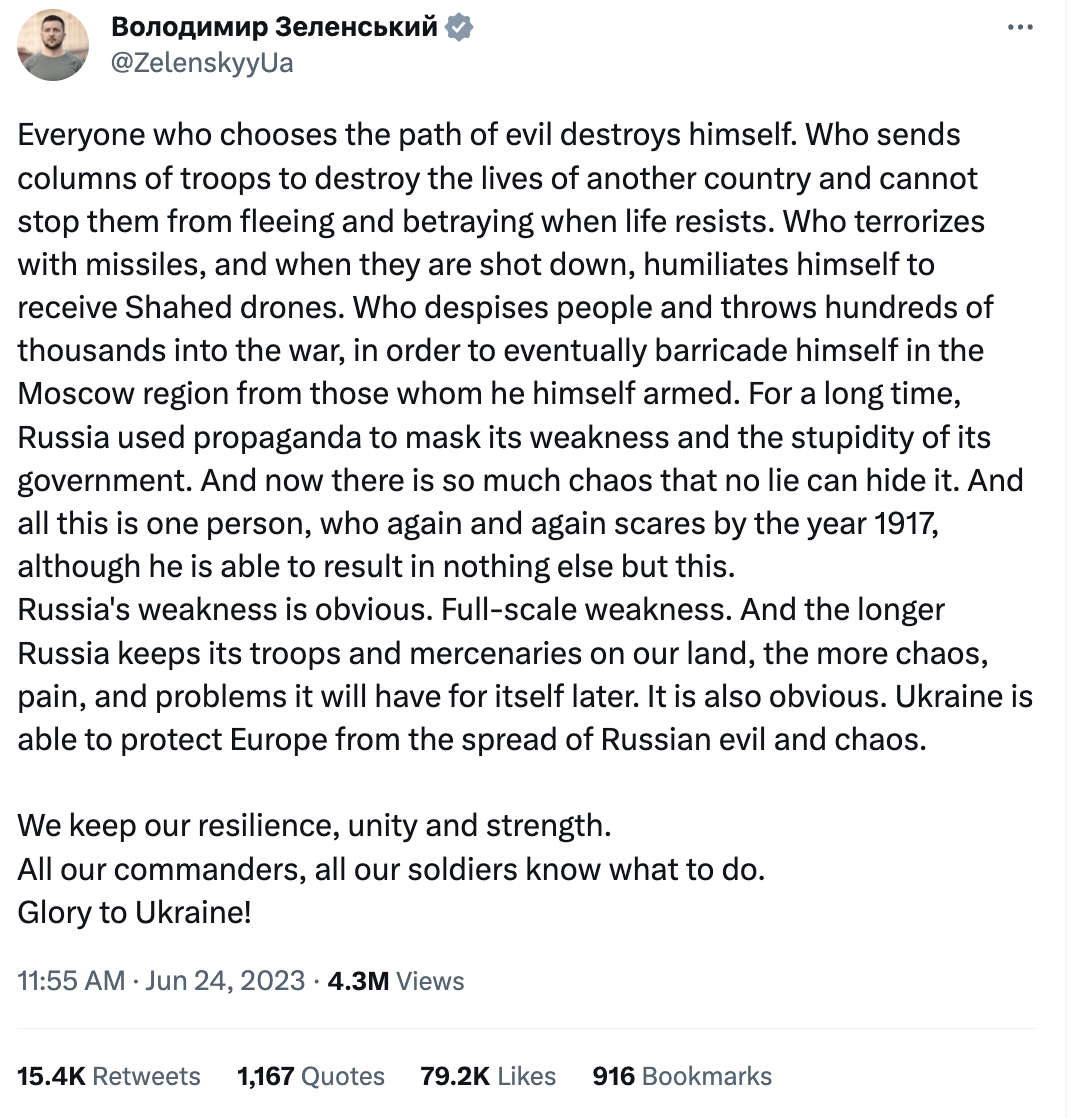
Task: Click the blue verified badge icon
Action: click(459, 27)
